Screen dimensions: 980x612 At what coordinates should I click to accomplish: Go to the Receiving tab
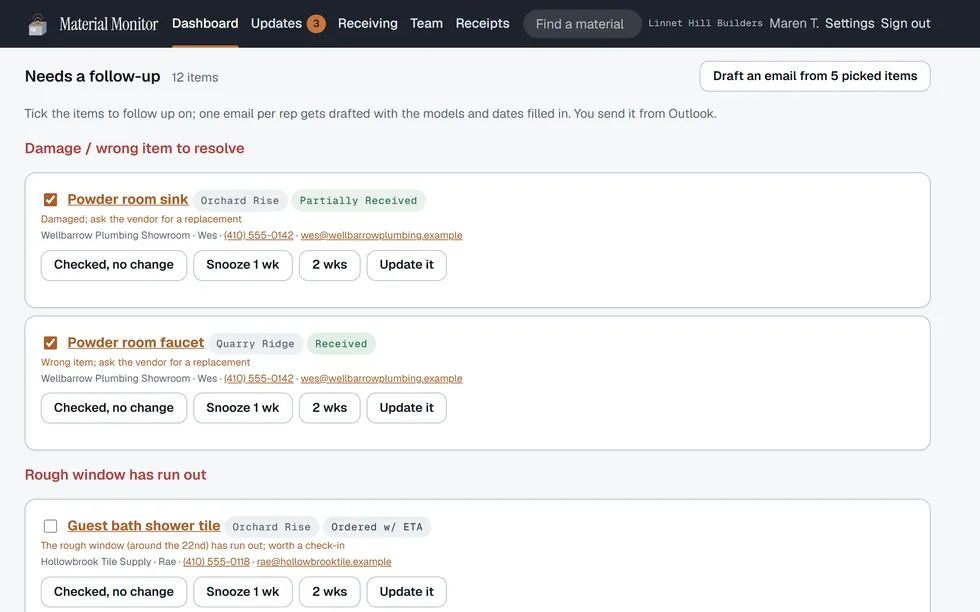pyautogui.click(x=368, y=24)
